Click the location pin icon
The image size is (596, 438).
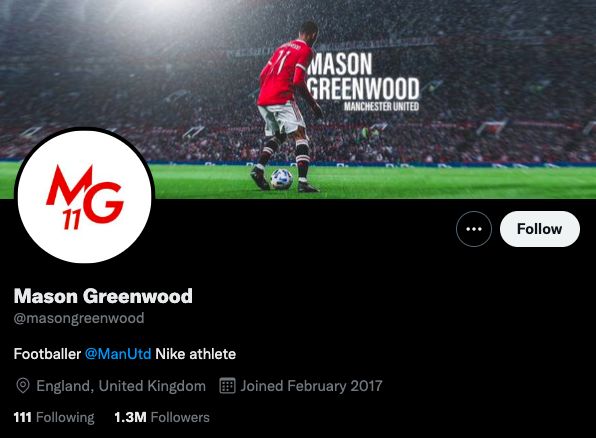(x=23, y=386)
